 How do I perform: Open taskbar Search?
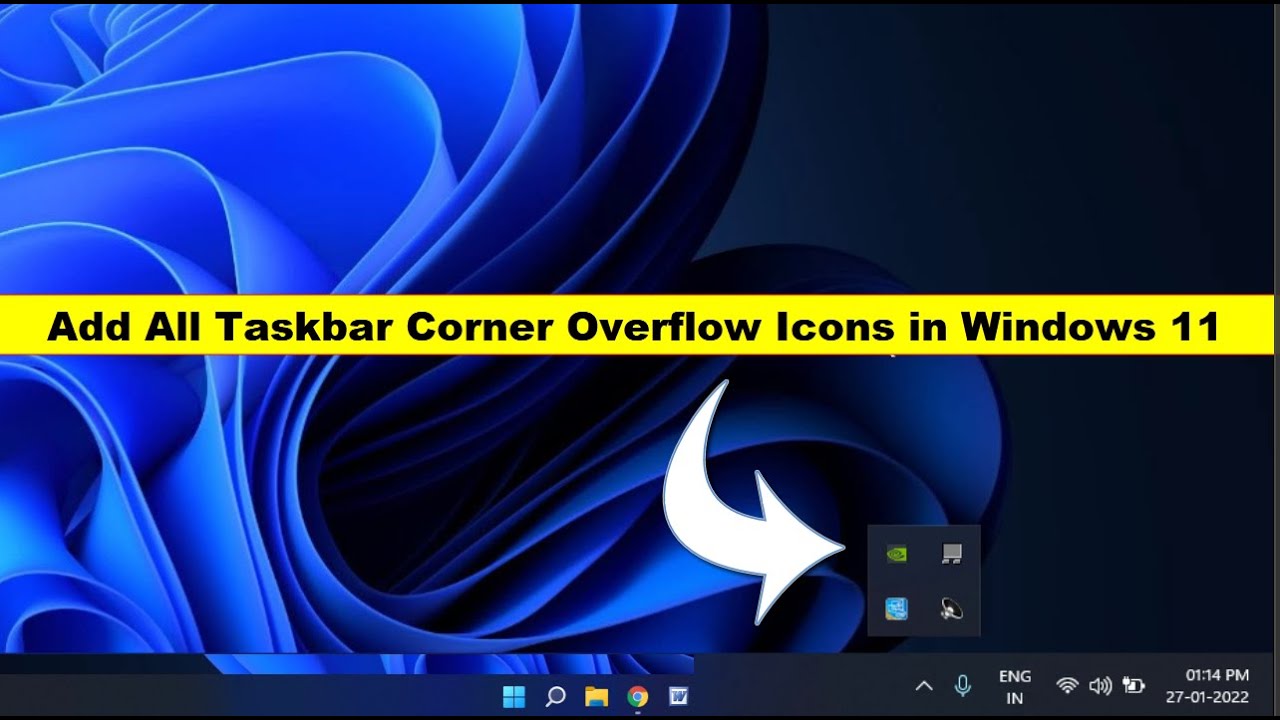point(556,696)
